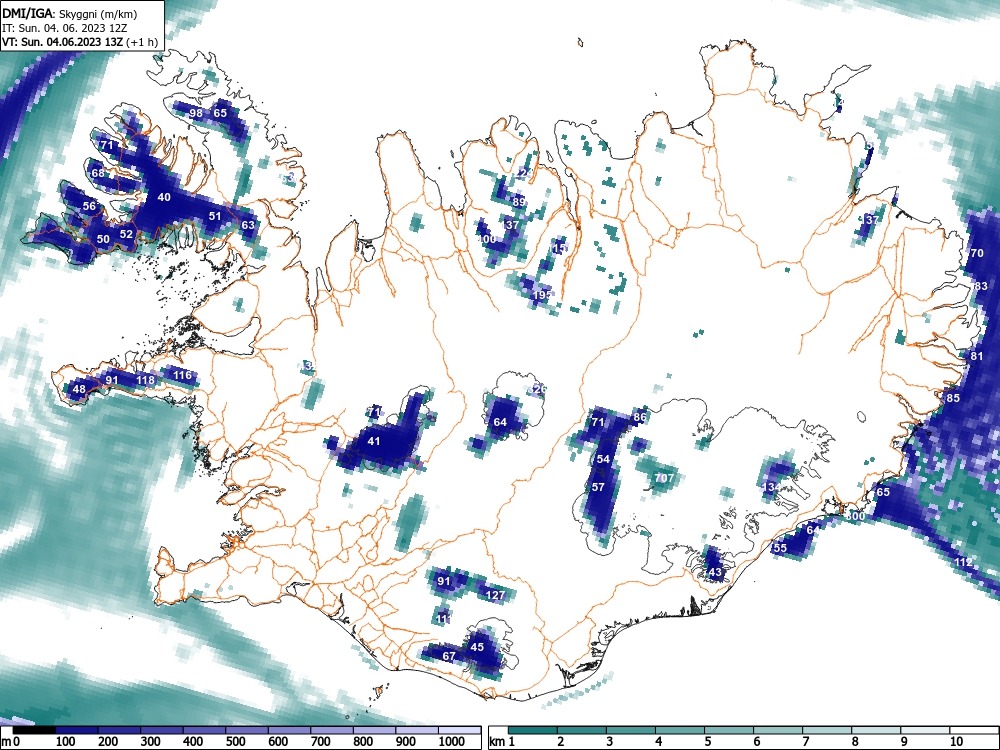Click the white swatch right of km 10

coord(974,730)
